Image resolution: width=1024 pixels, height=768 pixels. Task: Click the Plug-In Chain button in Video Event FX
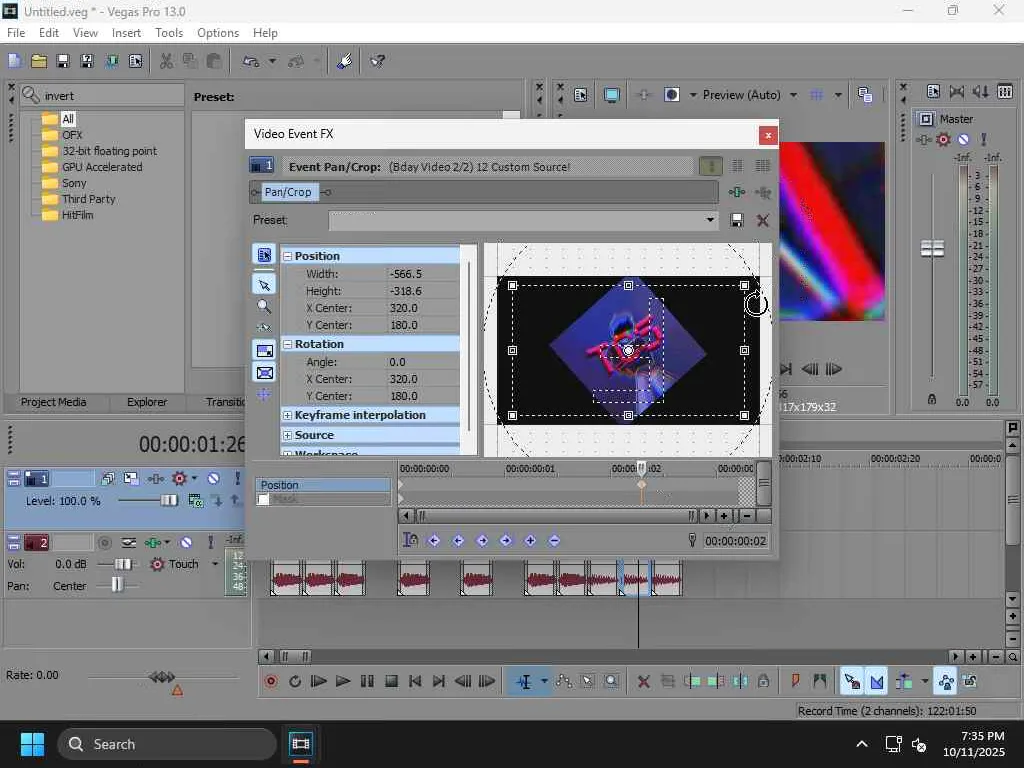click(x=737, y=192)
